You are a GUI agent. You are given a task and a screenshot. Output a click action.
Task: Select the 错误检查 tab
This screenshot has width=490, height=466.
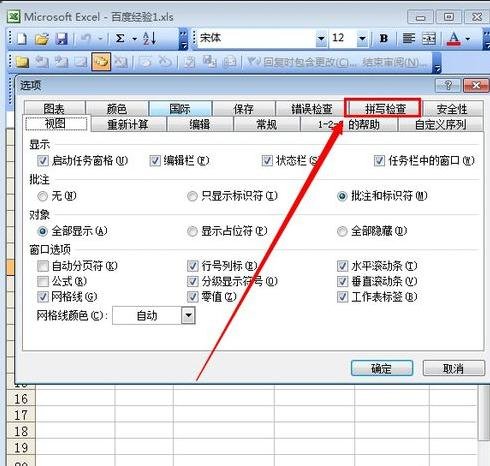click(x=311, y=109)
